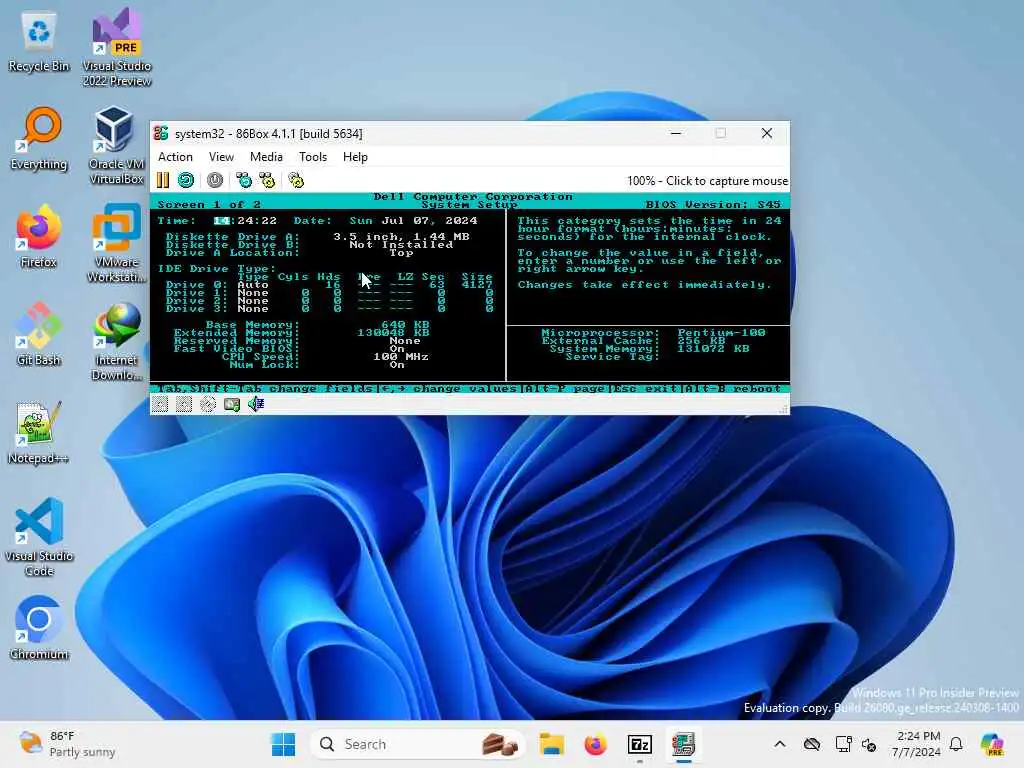Viewport: 1024px width, 768px height.
Task: Click the first floppy drive status bar icon
Action: point(160,405)
